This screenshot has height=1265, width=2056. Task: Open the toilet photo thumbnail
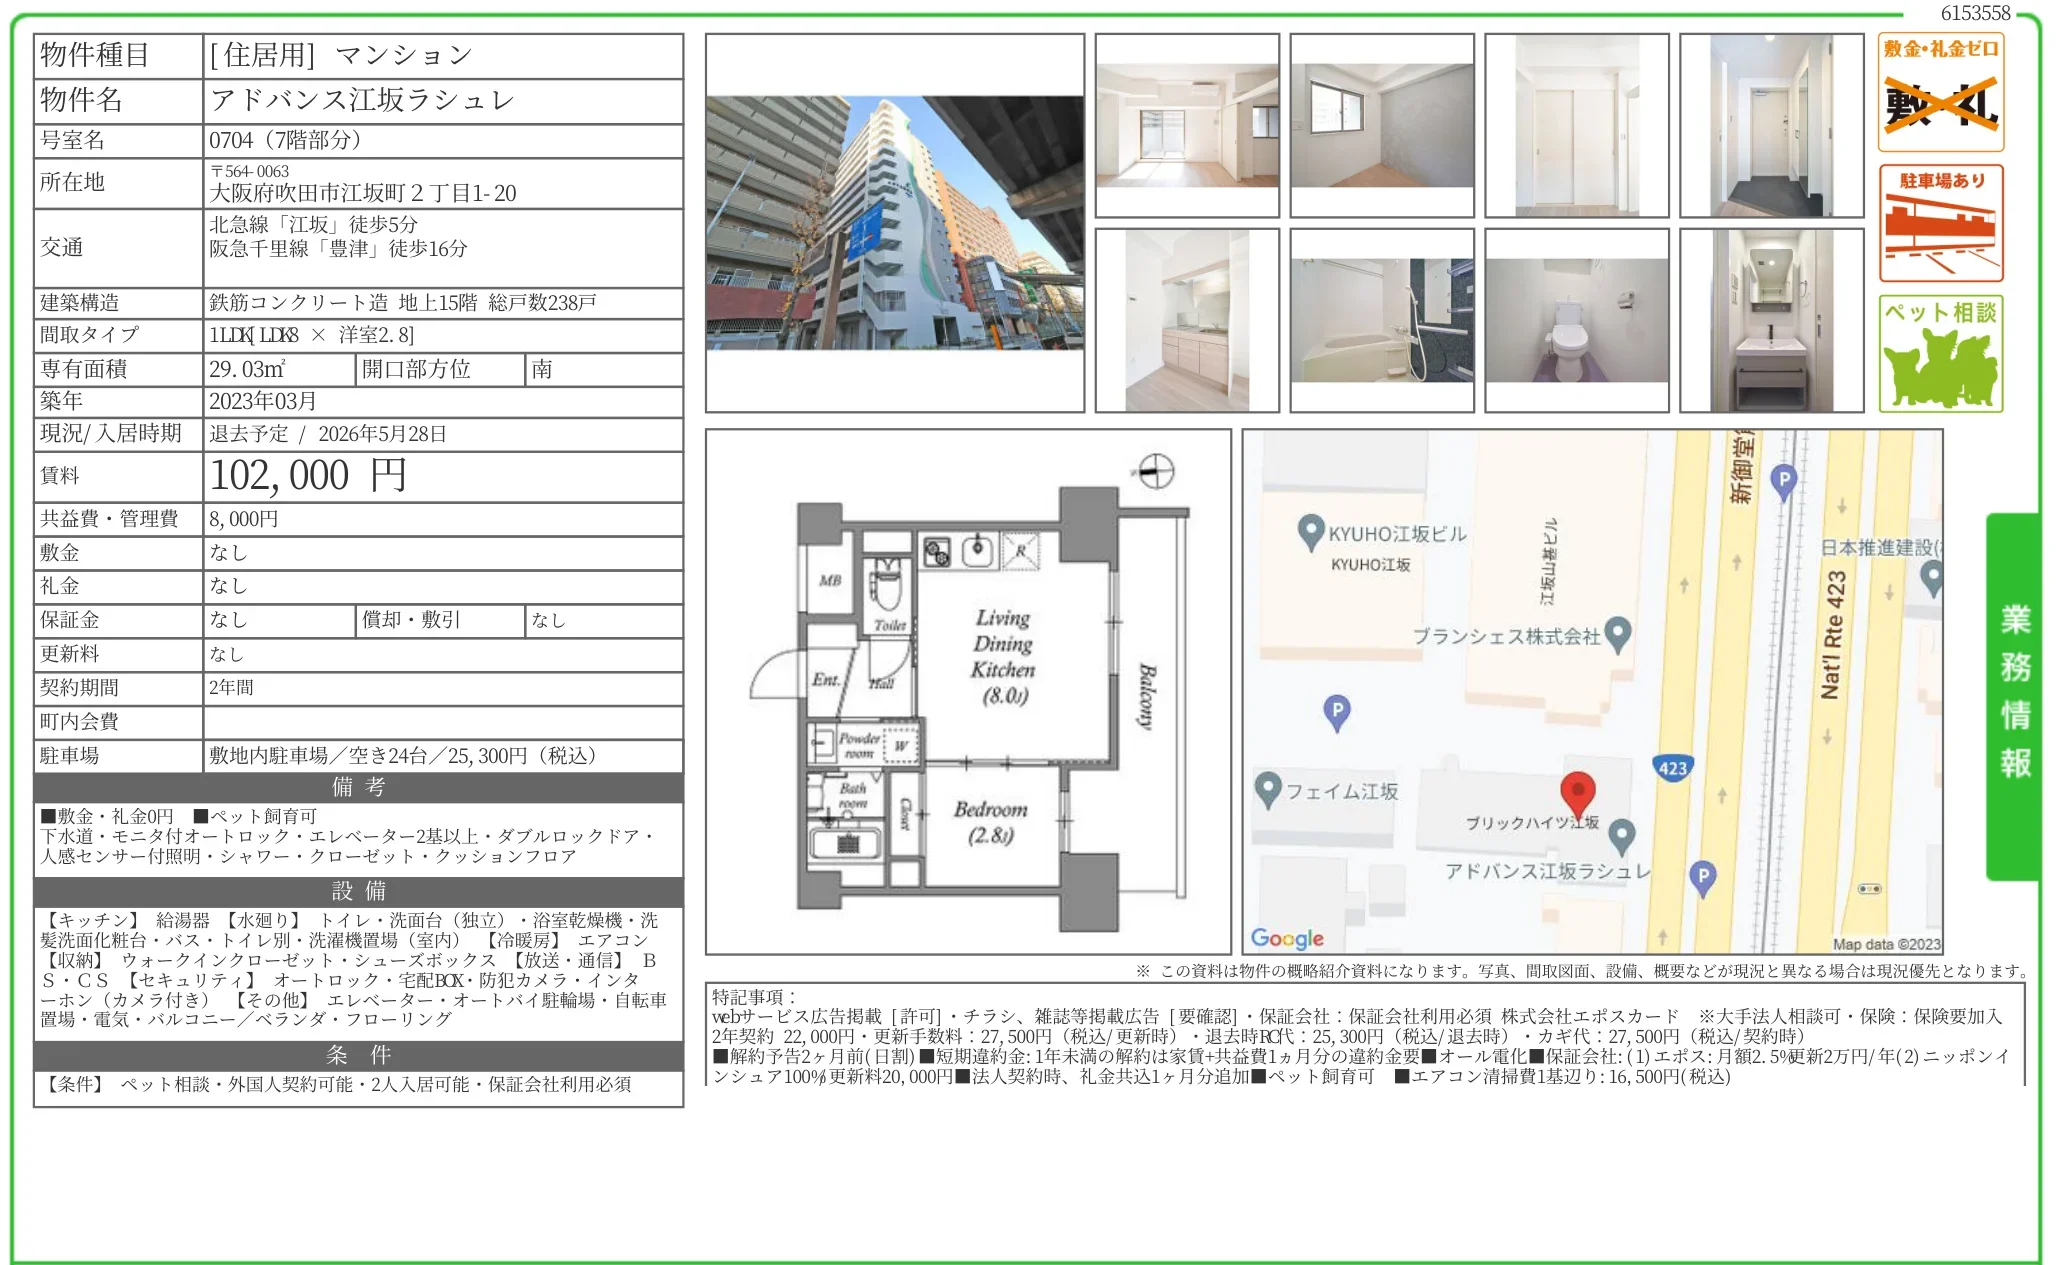click(x=1576, y=320)
